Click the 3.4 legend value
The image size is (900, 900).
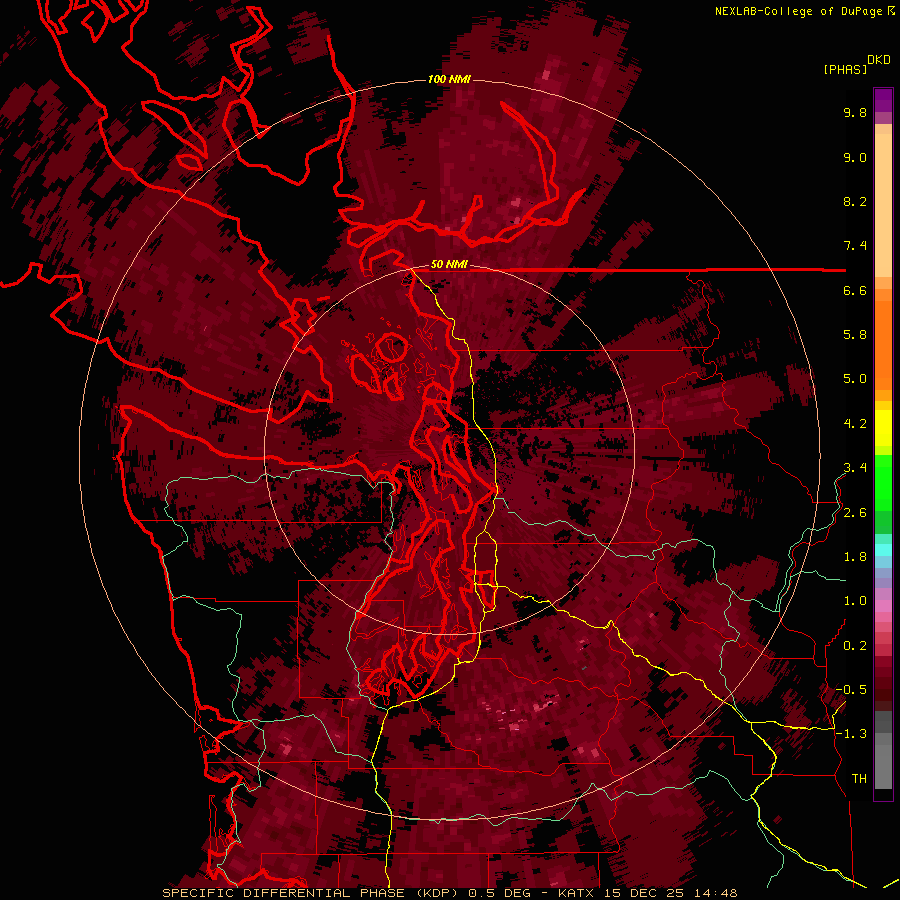point(855,468)
